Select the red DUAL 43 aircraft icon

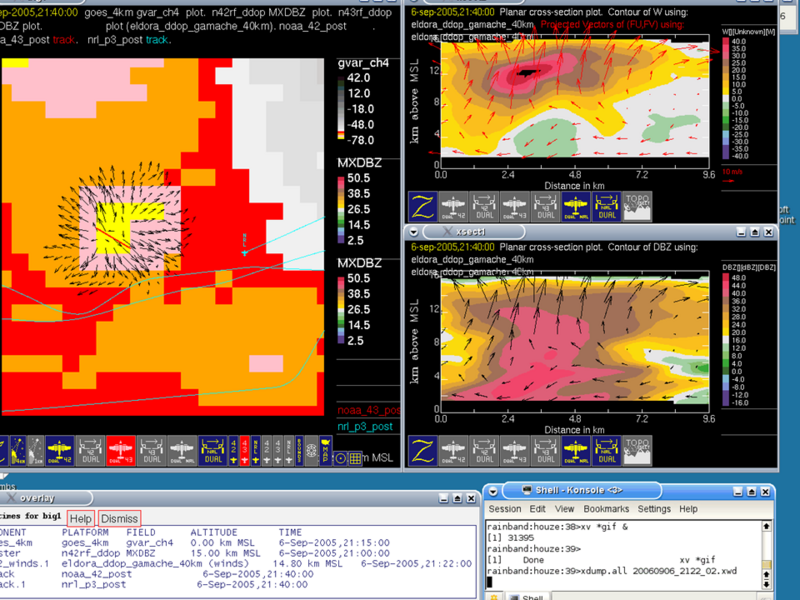[x=121, y=450]
